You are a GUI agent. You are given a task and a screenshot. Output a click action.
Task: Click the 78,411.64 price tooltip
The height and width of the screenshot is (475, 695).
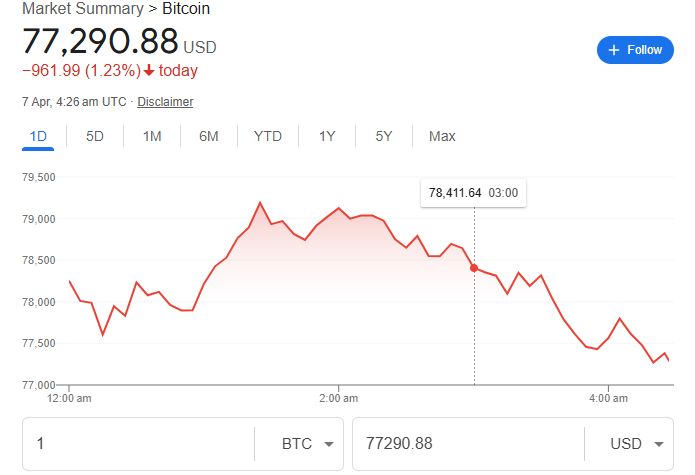point(455,192)
